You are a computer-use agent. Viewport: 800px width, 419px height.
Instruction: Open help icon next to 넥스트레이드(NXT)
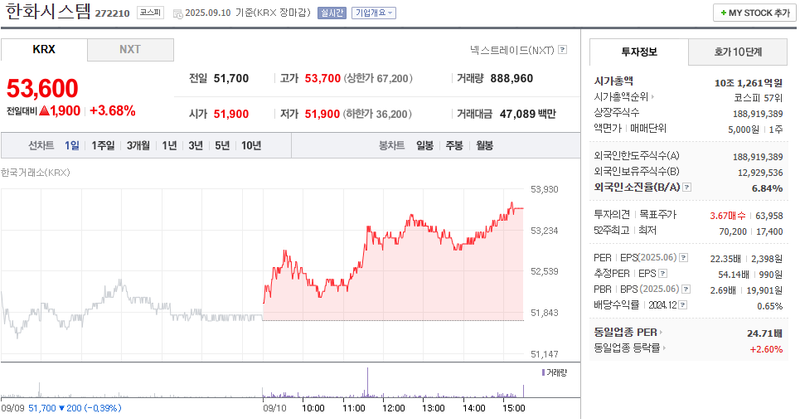pyautogui.click(x=563, y=50)
